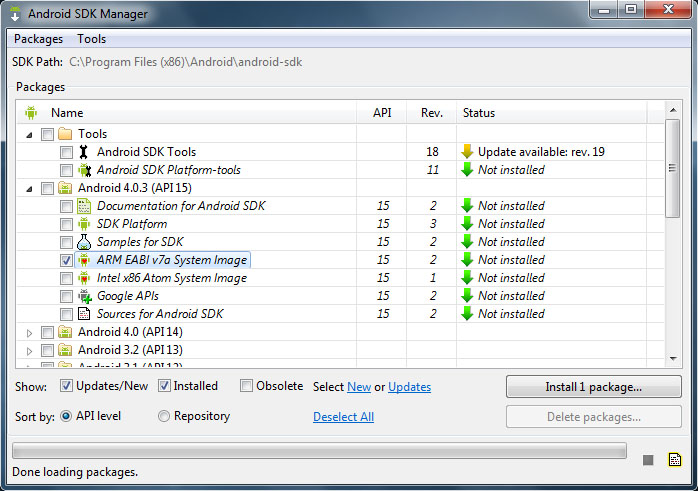Collapse the Android 4.0.3 (API 15) group
698x491 pixels.
pyautogui.click(x=29, y=189)
